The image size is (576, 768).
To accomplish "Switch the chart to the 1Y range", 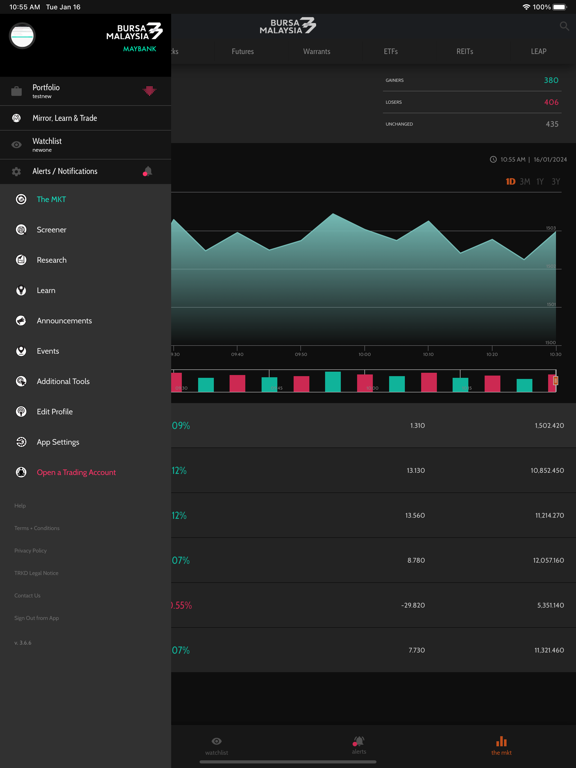I will point(540,182).
